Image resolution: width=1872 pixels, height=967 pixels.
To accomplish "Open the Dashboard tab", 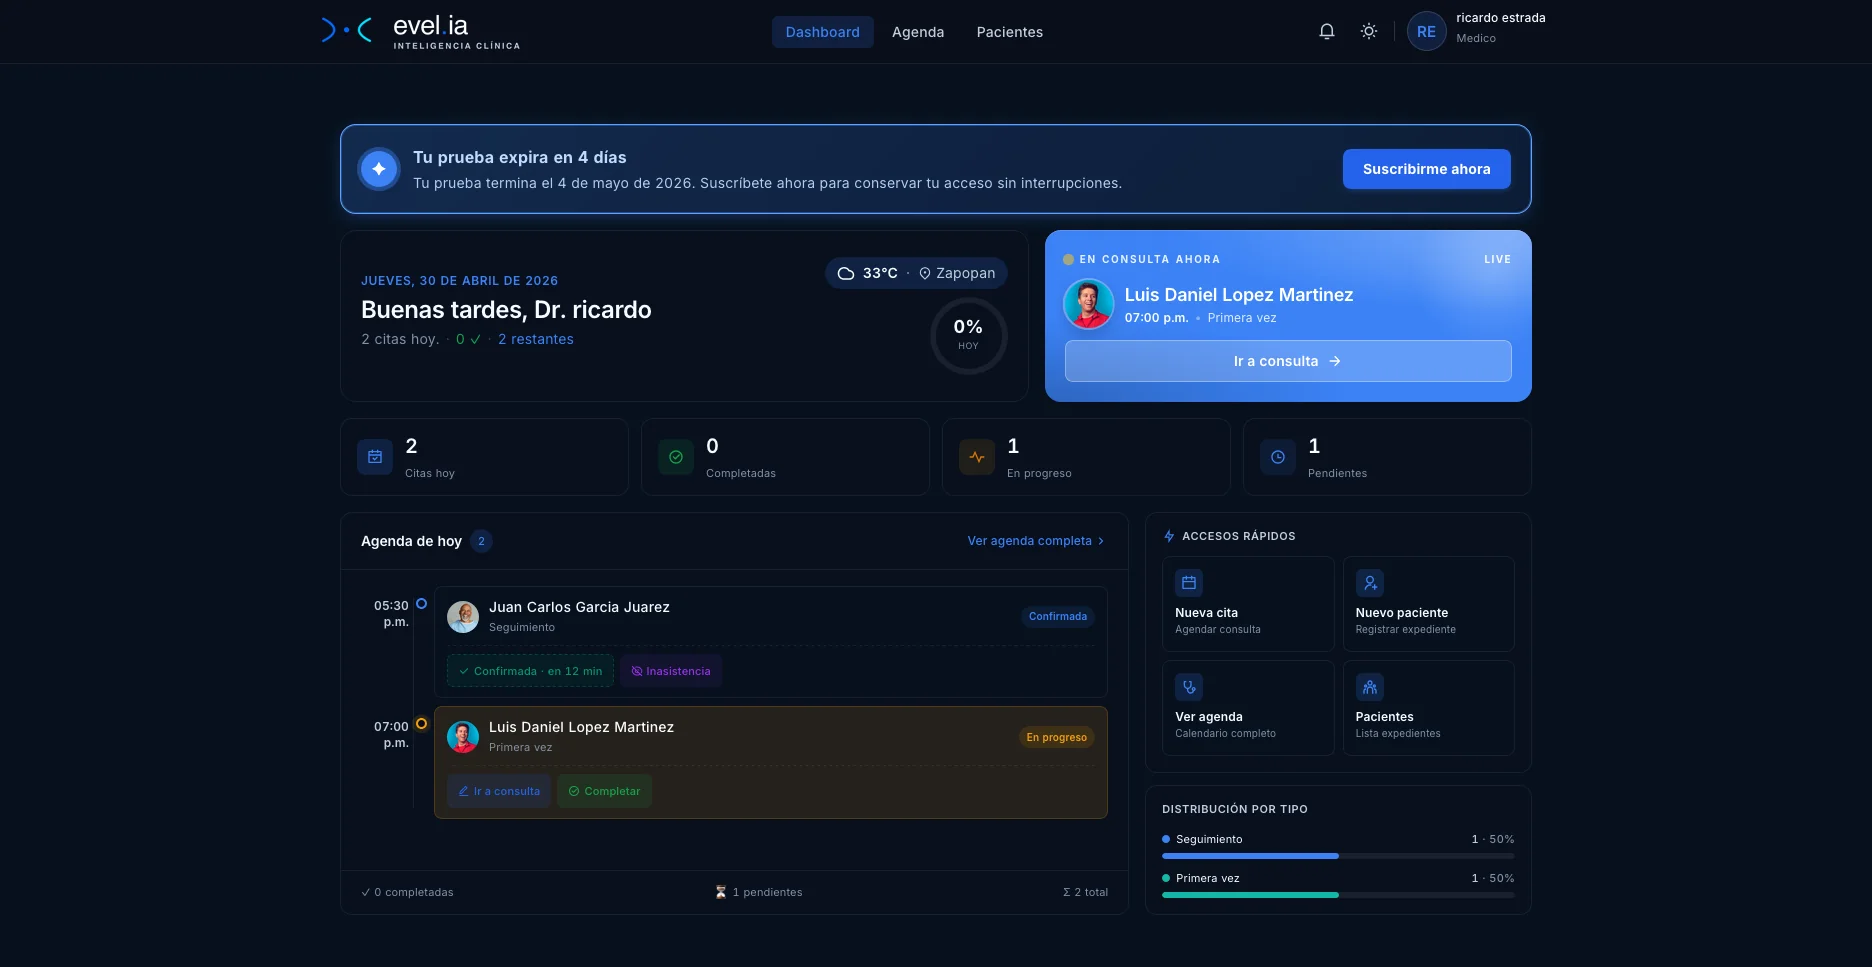I will pos(822,32).
